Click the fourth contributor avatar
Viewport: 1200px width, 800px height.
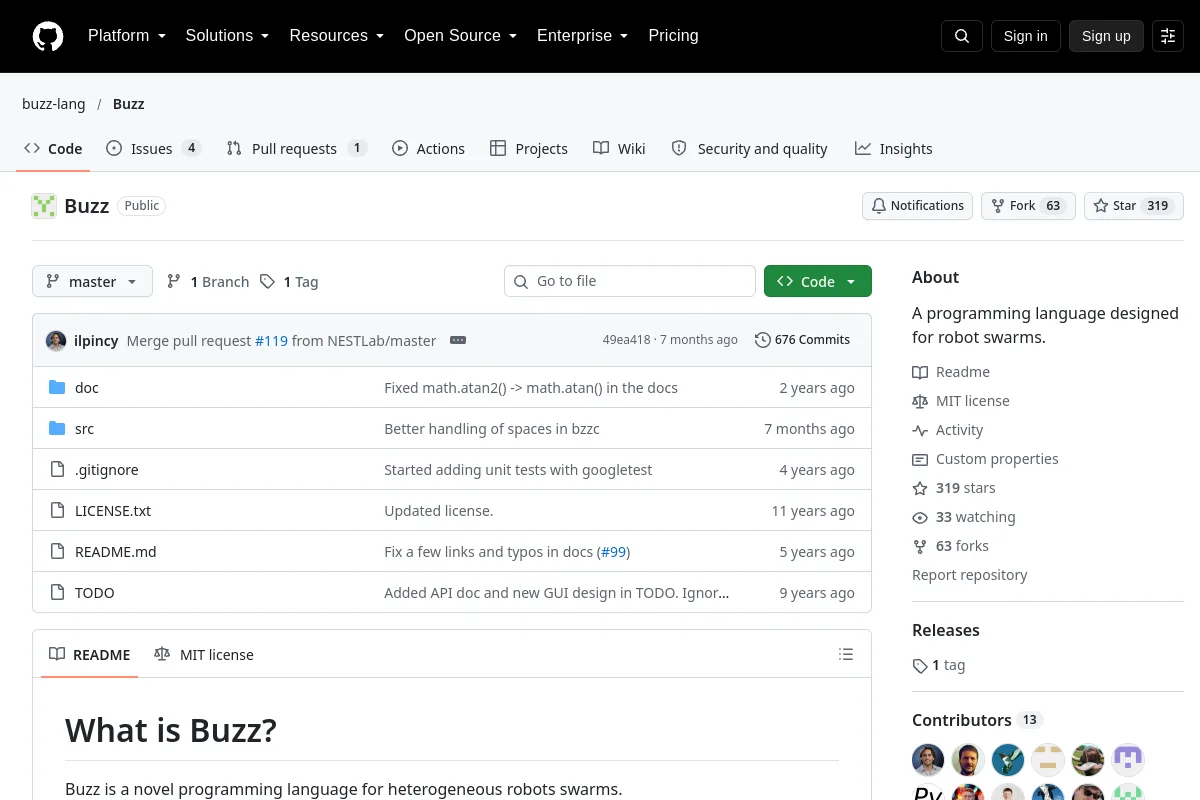(x=1048, y=760)
